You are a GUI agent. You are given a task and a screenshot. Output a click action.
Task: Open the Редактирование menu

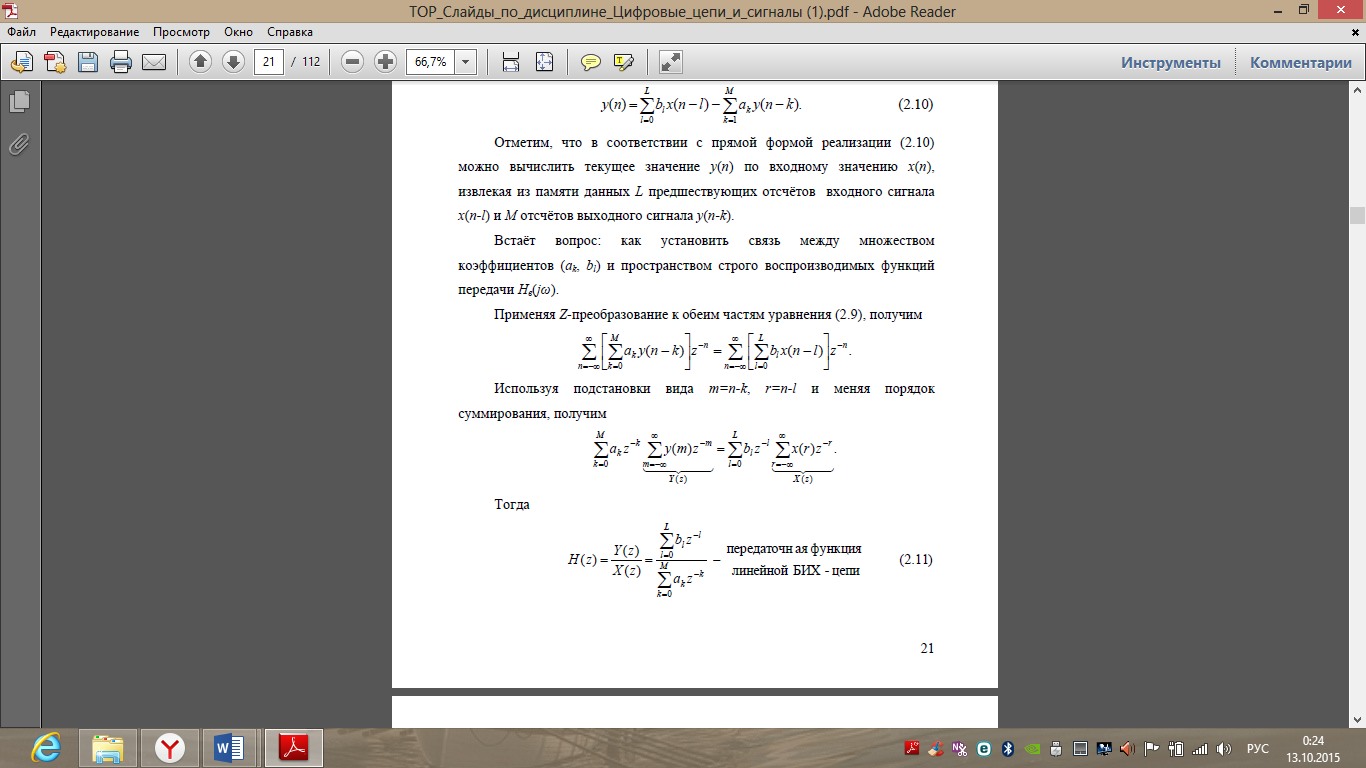coord(95,32)
